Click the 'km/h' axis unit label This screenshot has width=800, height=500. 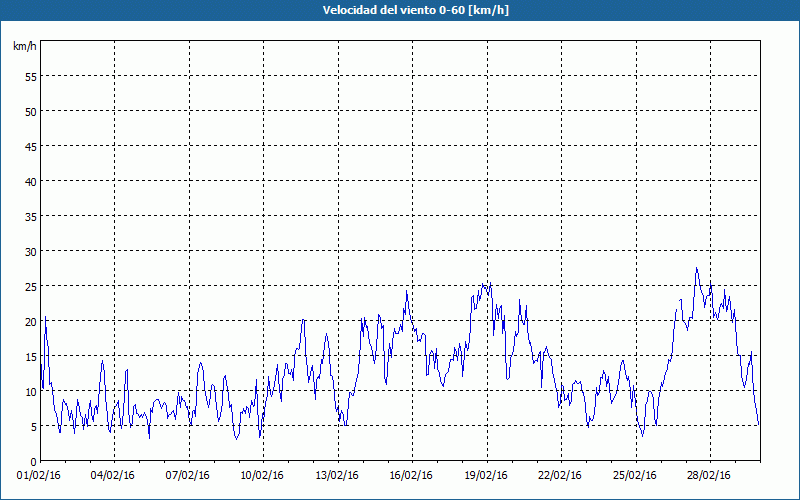pos(25,46)
